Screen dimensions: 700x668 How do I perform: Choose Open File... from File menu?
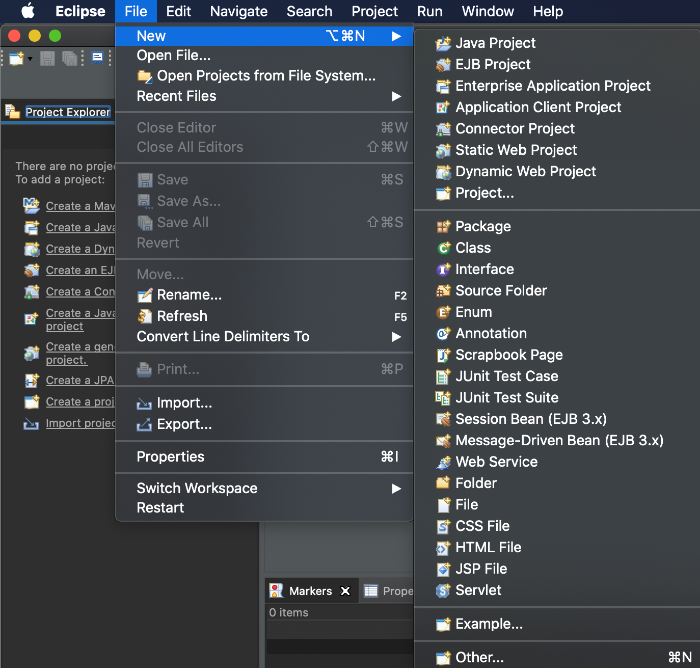(264, 55)
